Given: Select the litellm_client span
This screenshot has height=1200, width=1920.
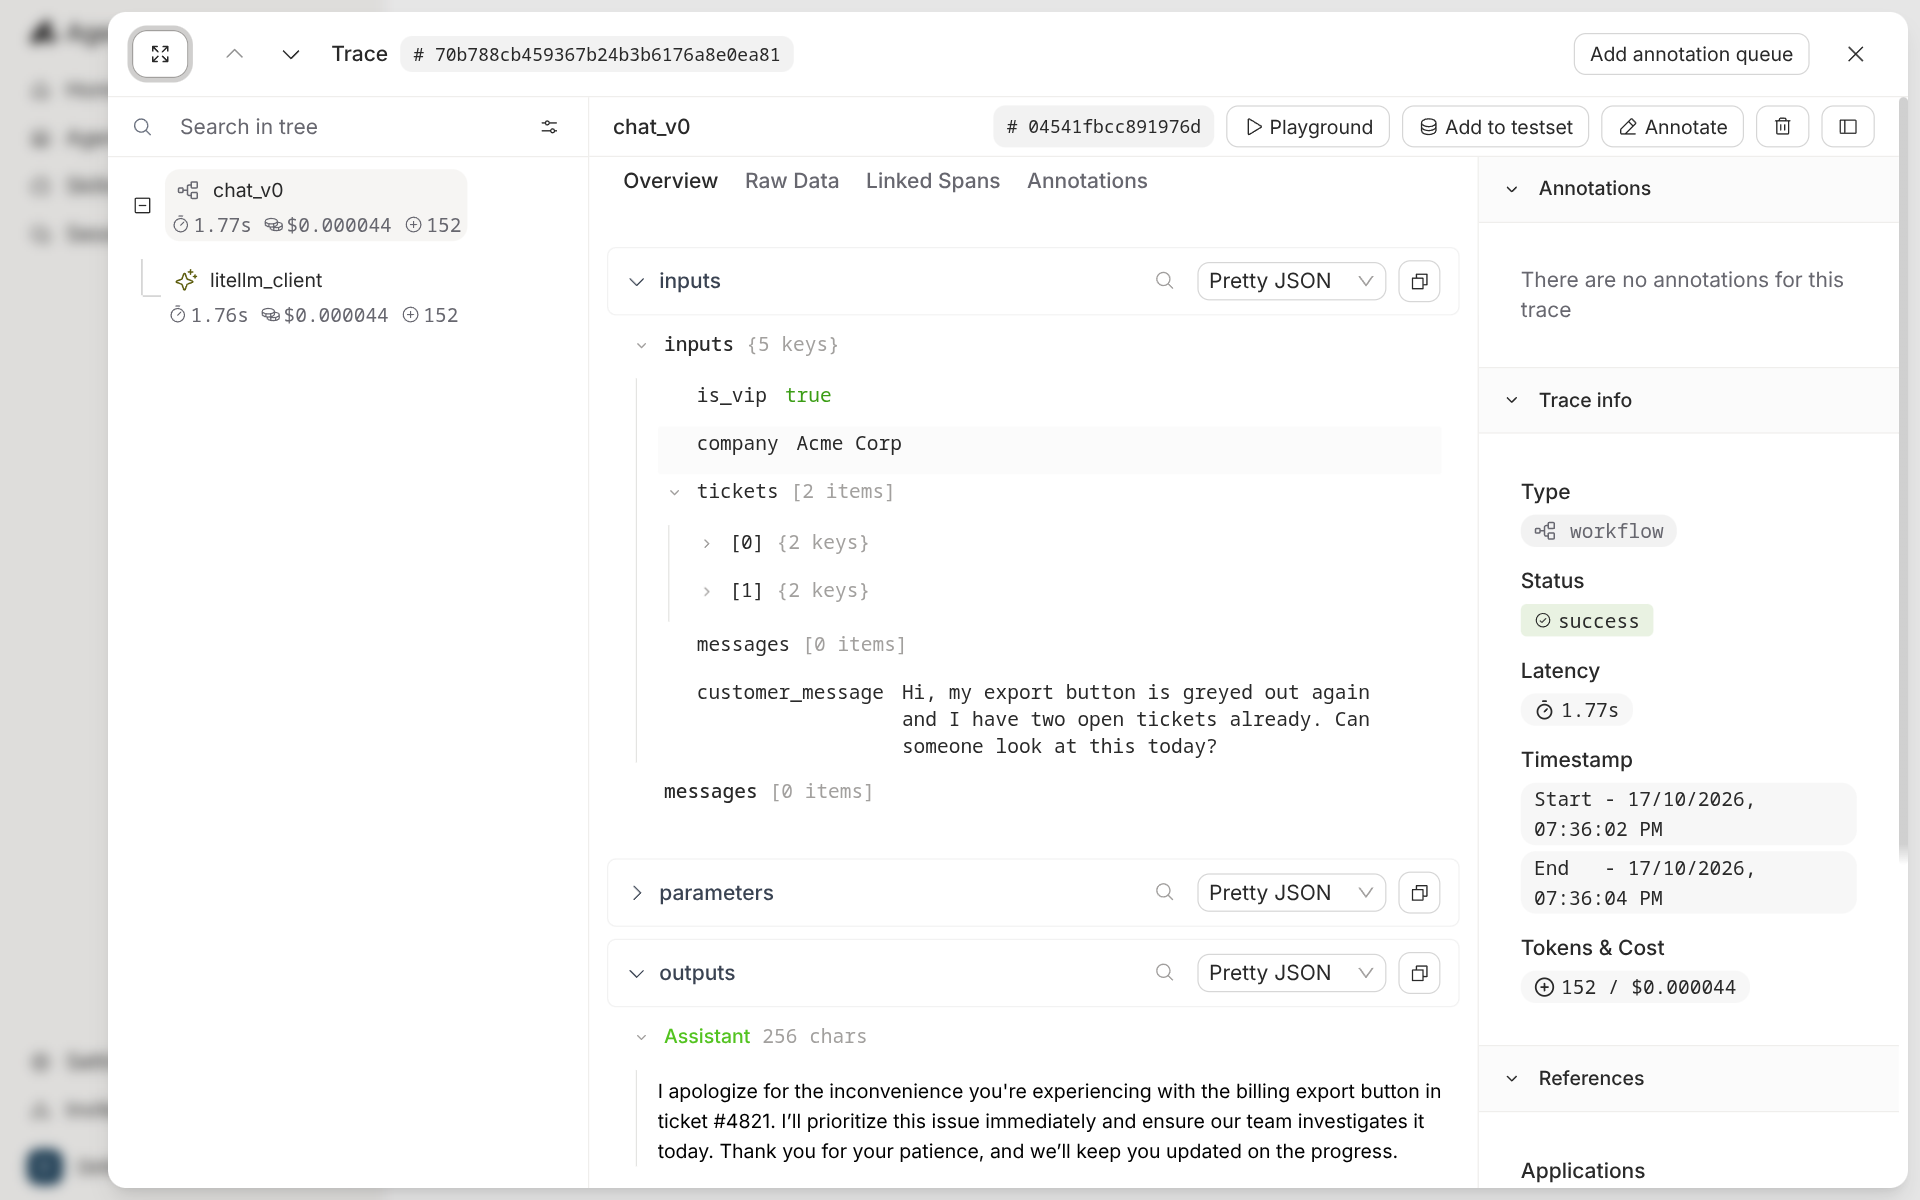Looking at the screenshot, I should pos(316,297).
